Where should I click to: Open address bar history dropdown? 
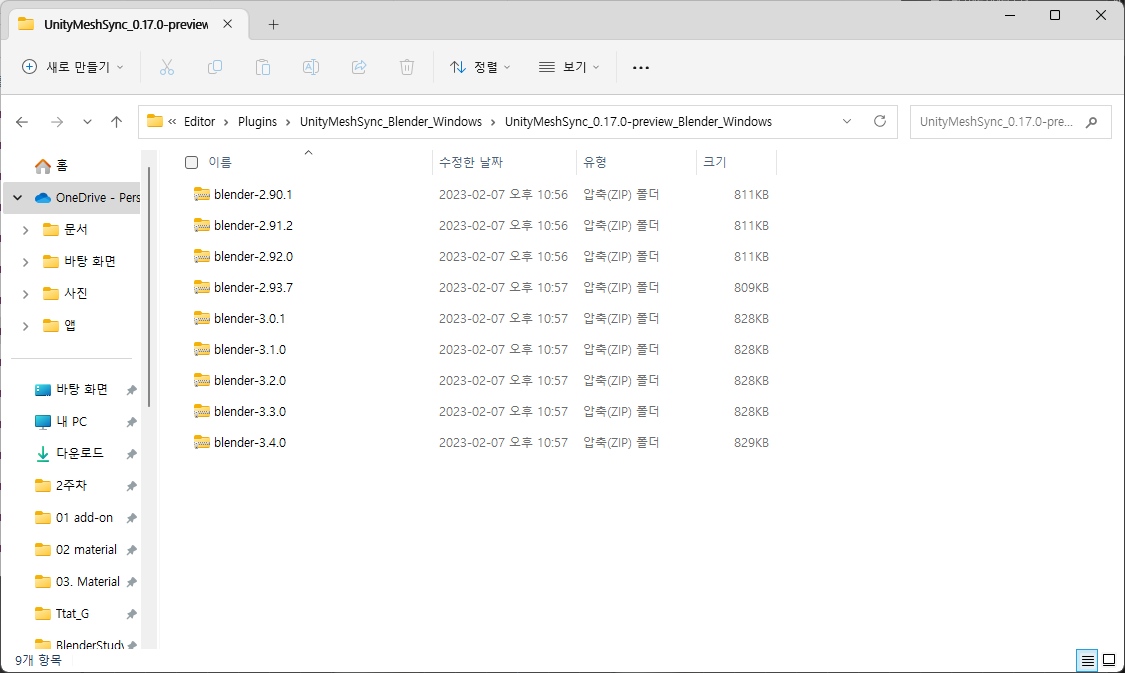pyautogui.click(x=847, y=121)
